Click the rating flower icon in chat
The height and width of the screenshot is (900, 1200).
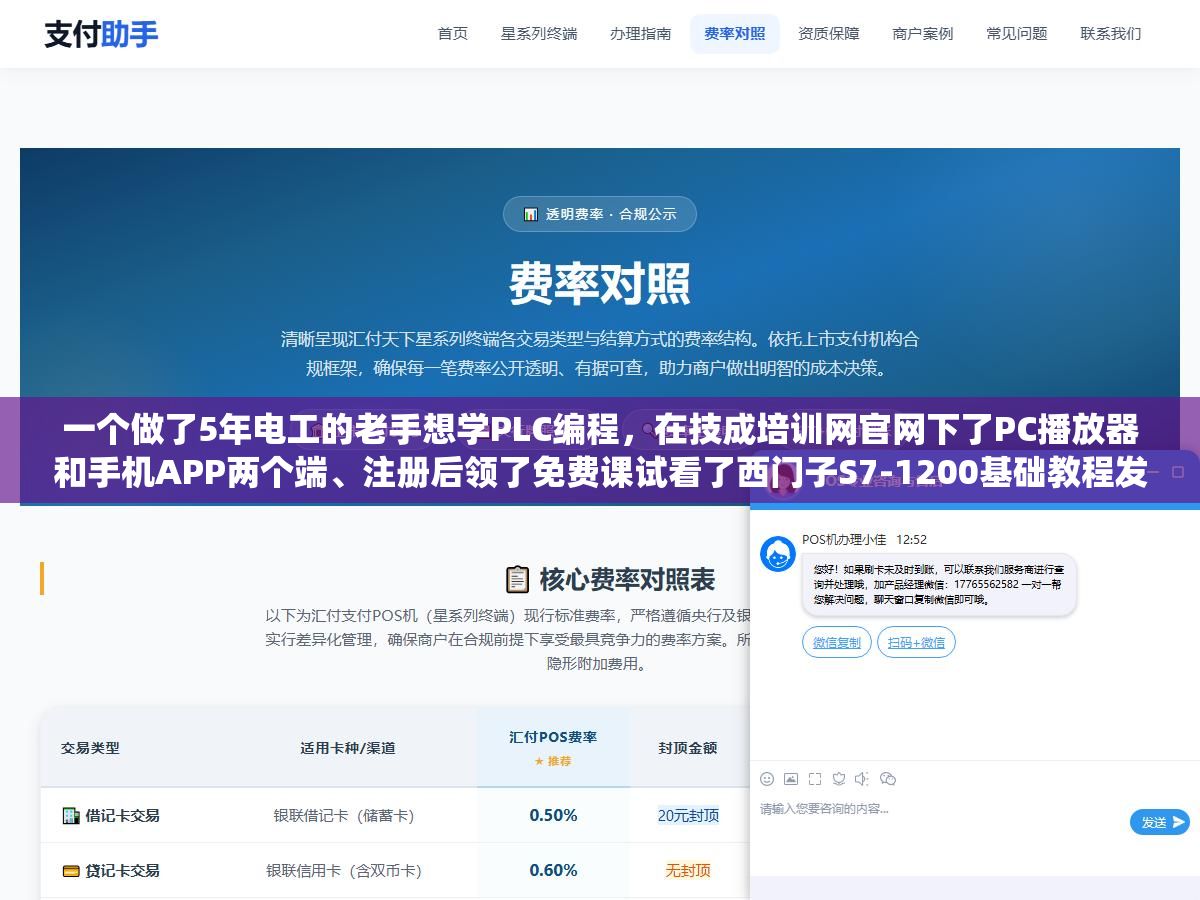point(839,779)
